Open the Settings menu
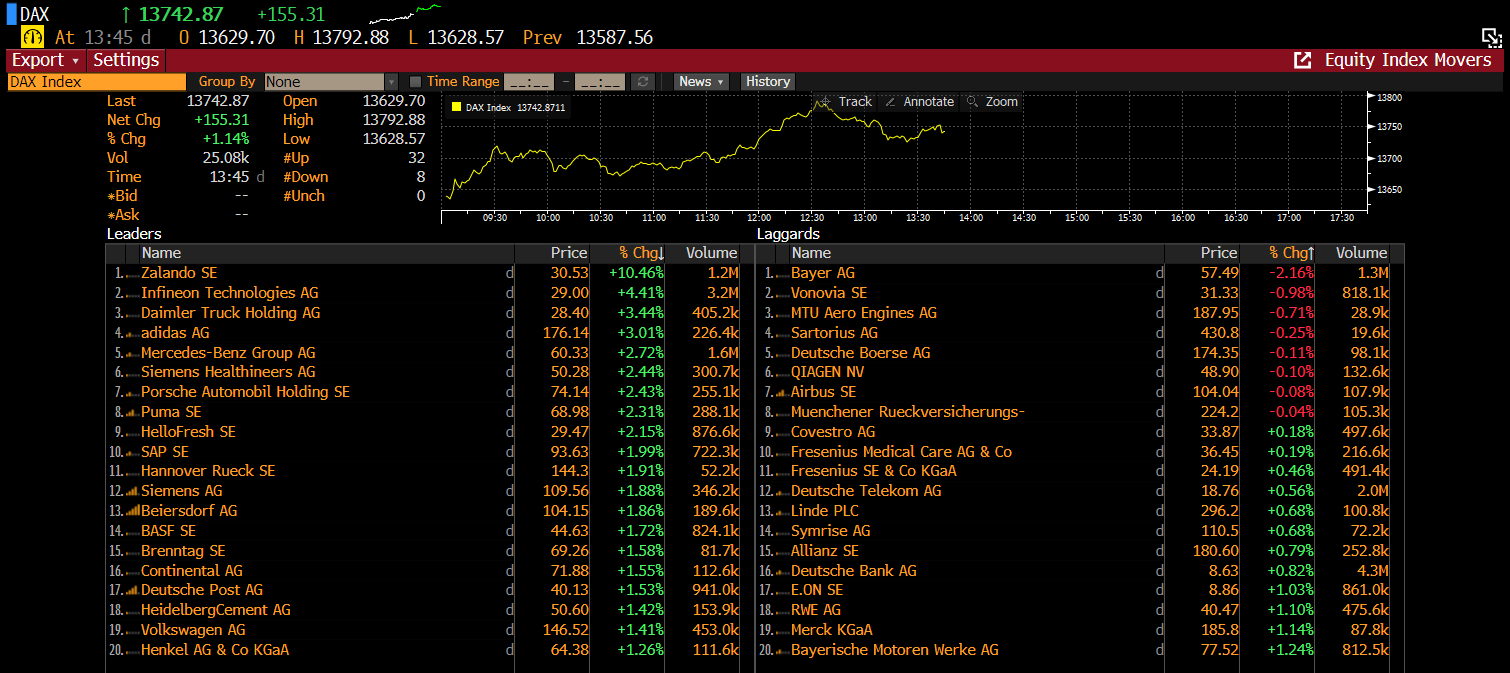The width and height of the screenshot is (1510, 673). click(126, 60)
